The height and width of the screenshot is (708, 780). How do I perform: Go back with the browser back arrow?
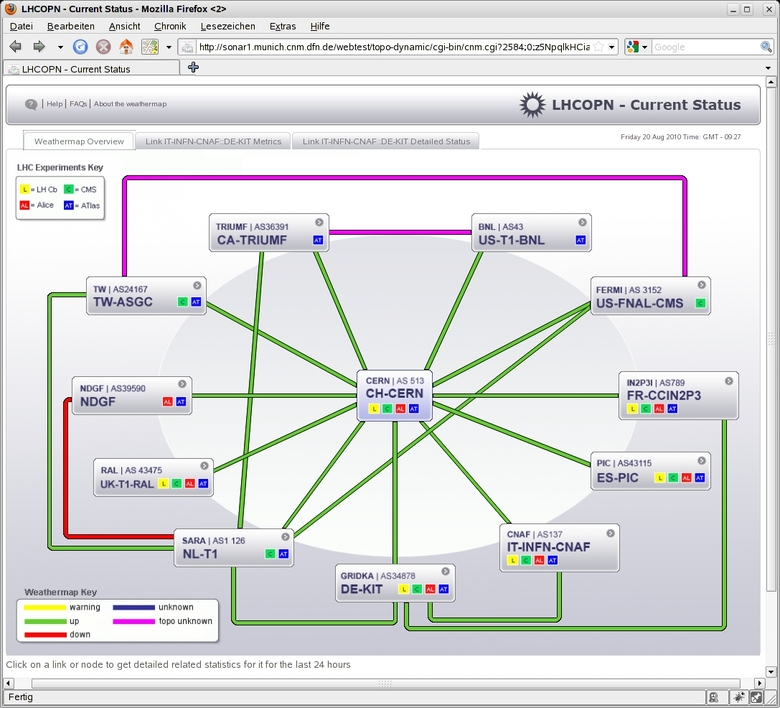[x=15, y=47]
